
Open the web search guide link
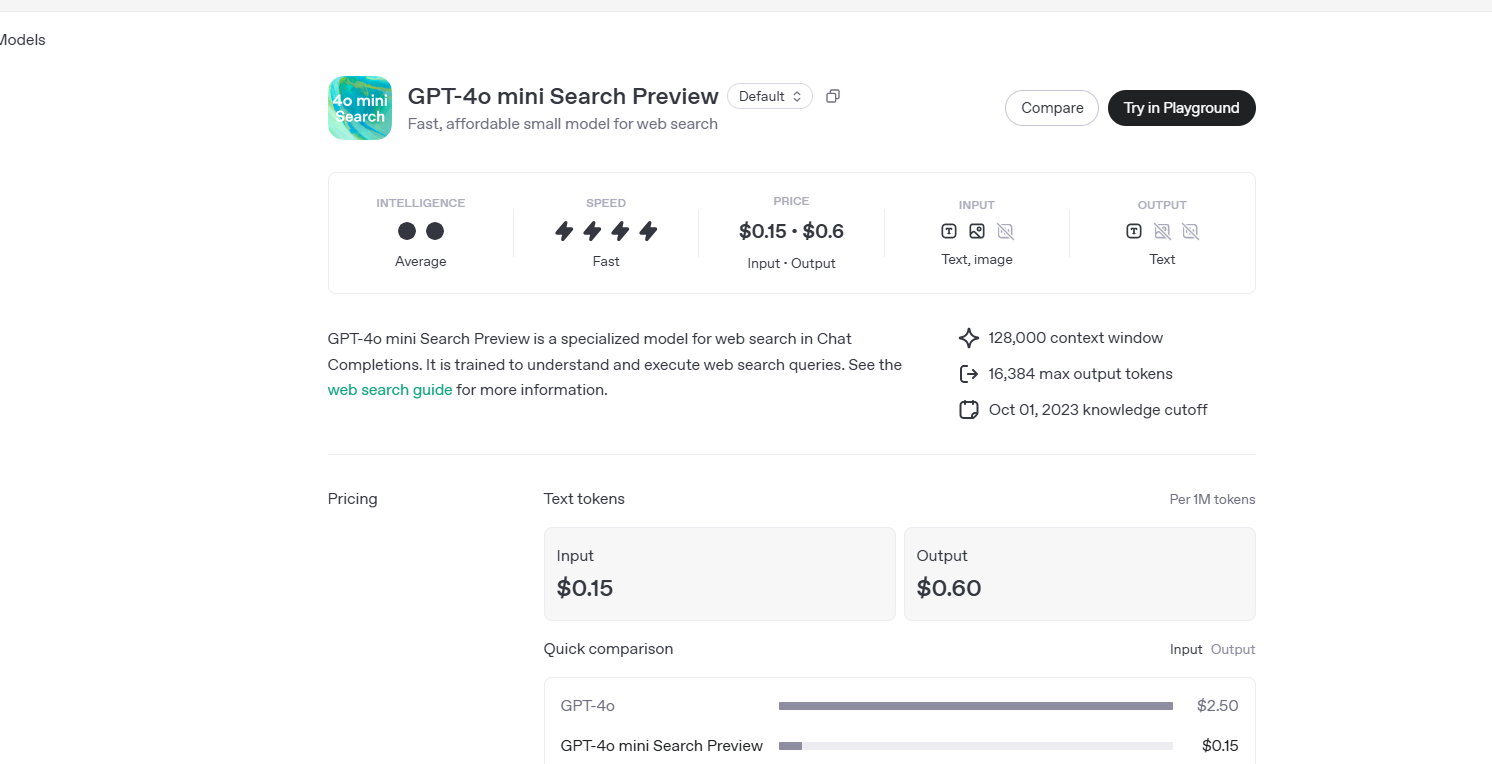pyautogui.click(x=390, y=390)
